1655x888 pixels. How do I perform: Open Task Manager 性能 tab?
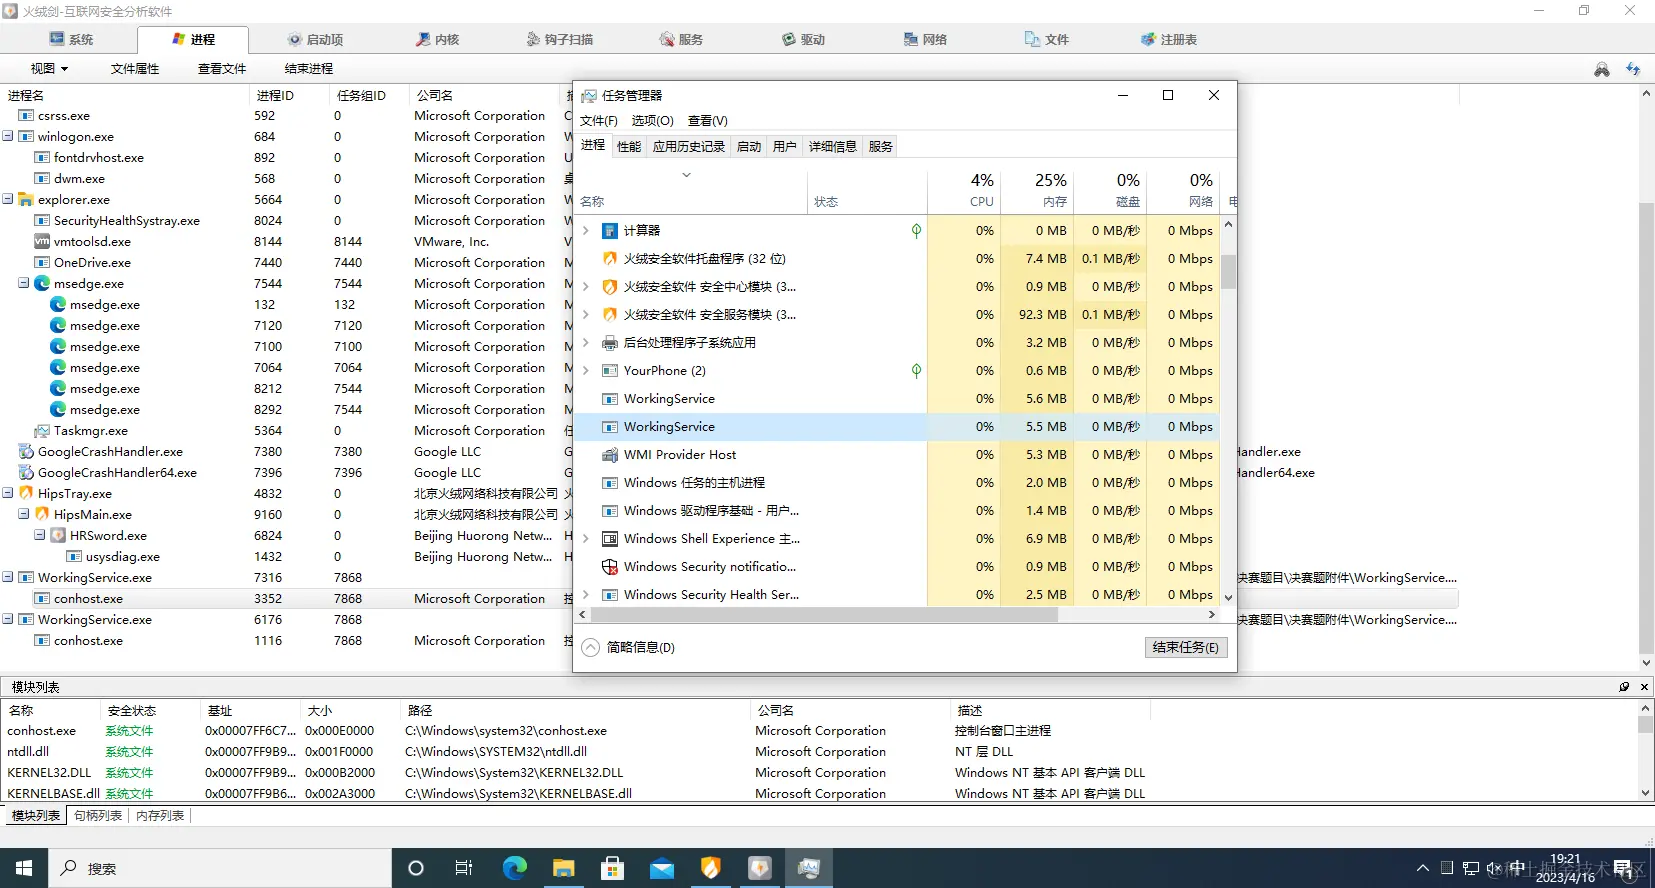coord(629,147)
